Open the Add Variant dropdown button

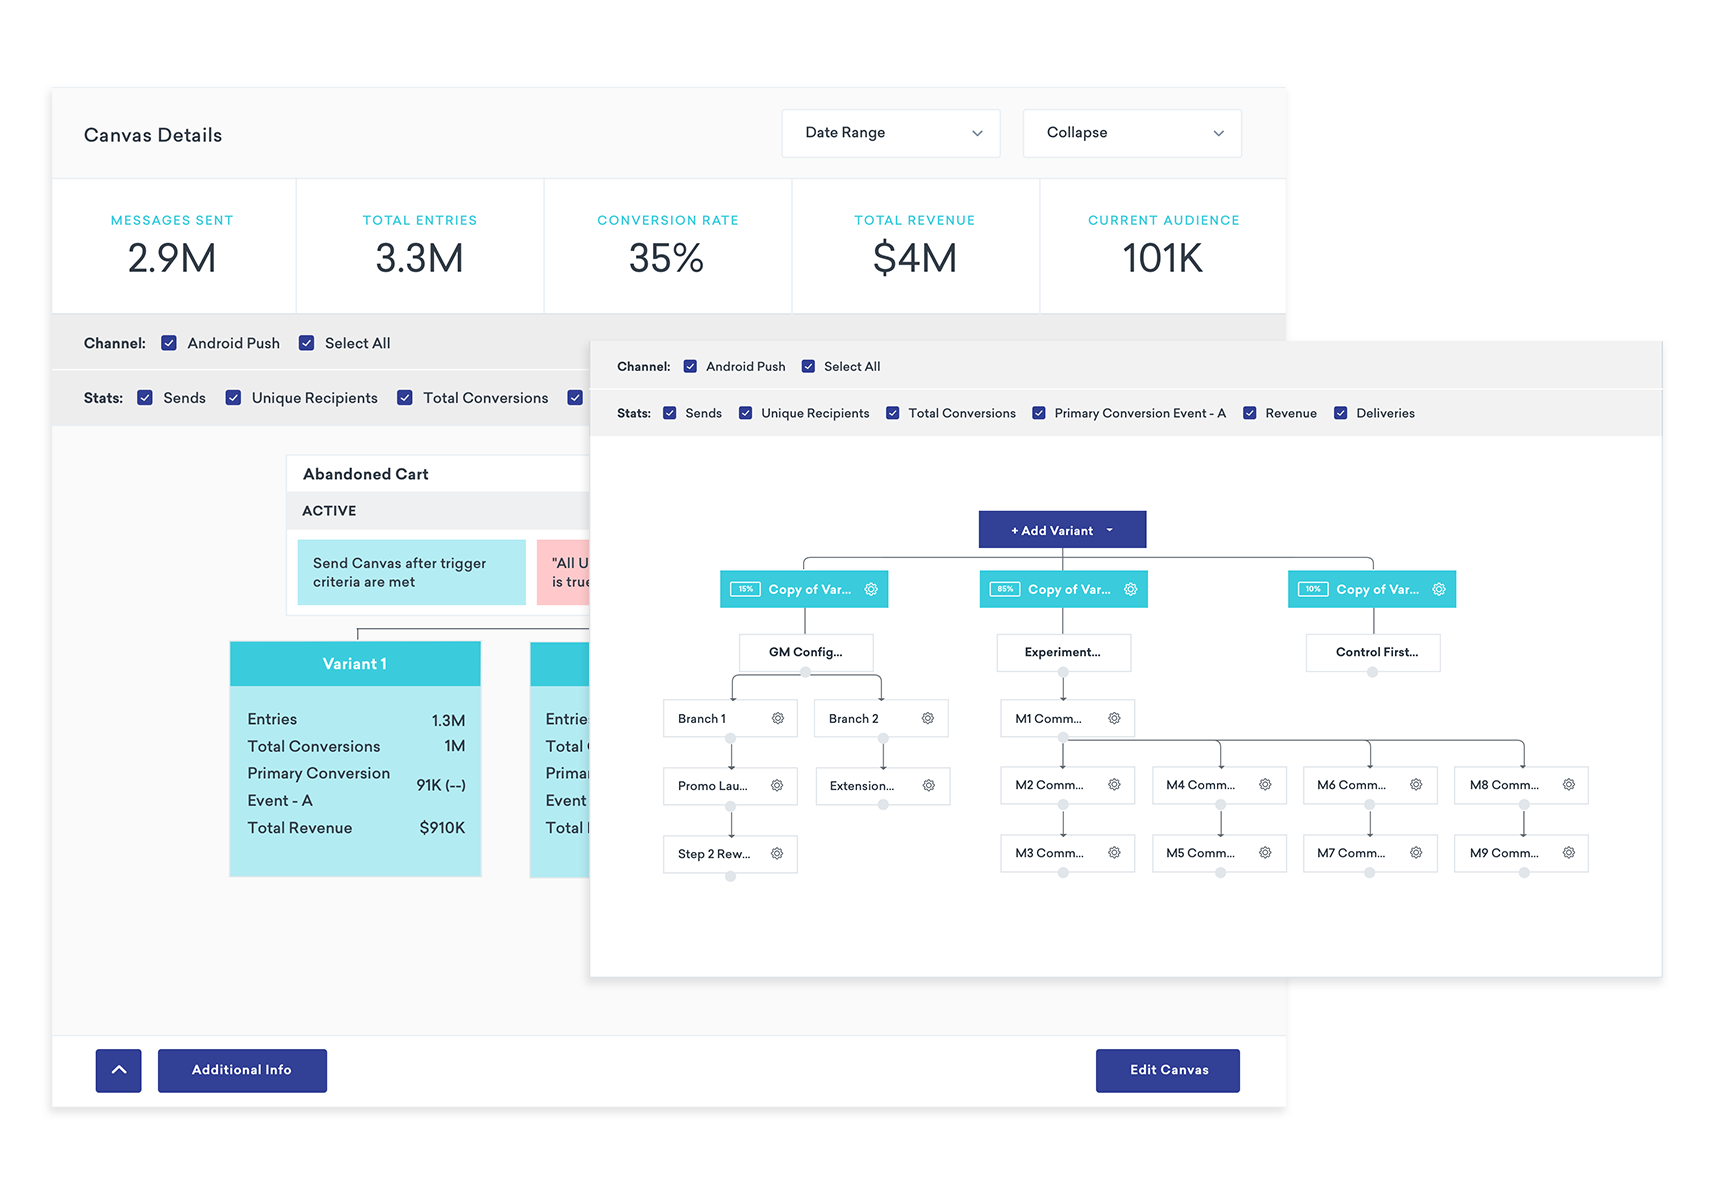click(1062, 530)
